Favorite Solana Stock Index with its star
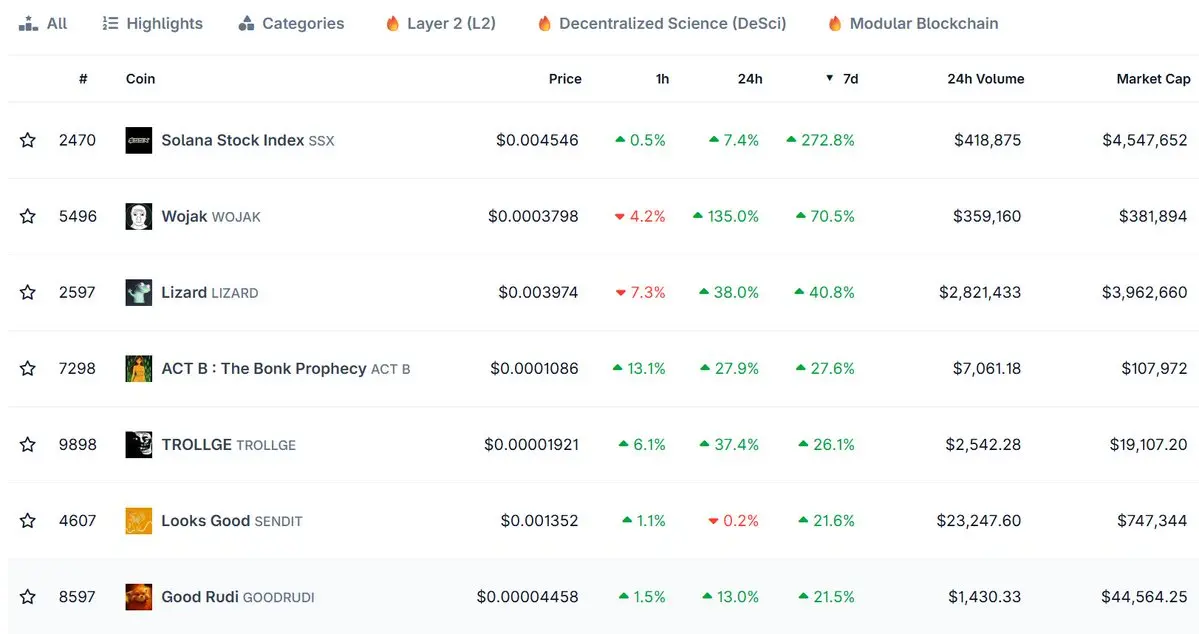Screen dimensions: 1199x634 (x=28, y=140)
